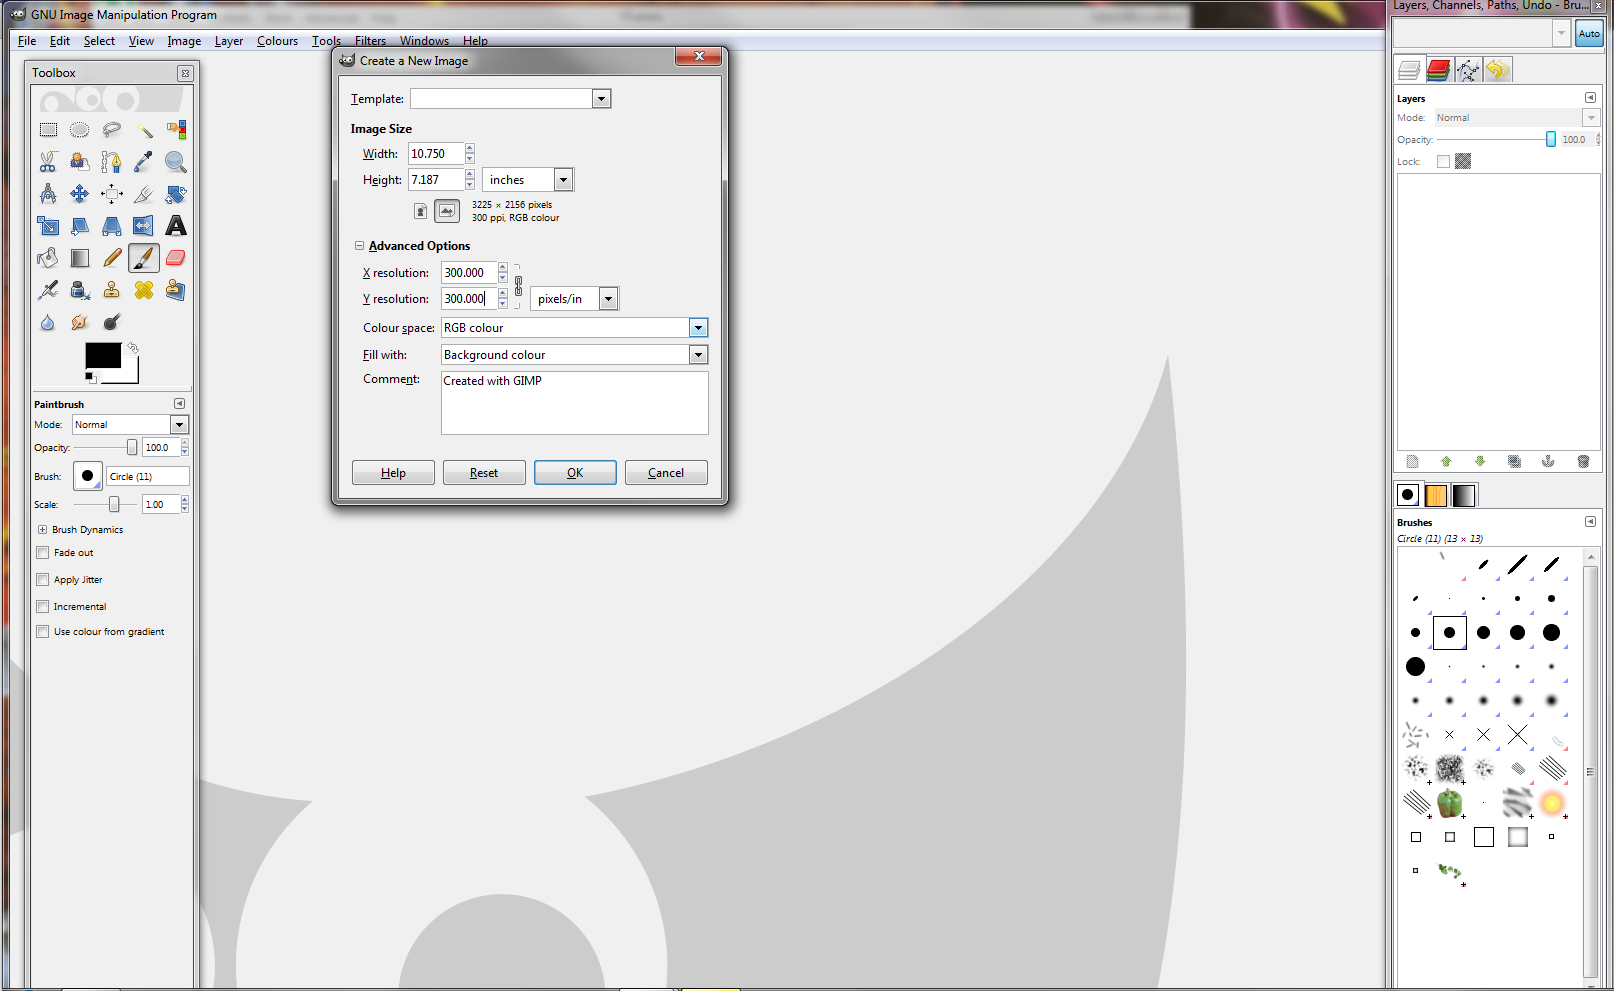Select the Scissors Select tool
Image resolution: width=1614 pixels, height=991 pixels.
pos(48,162)
